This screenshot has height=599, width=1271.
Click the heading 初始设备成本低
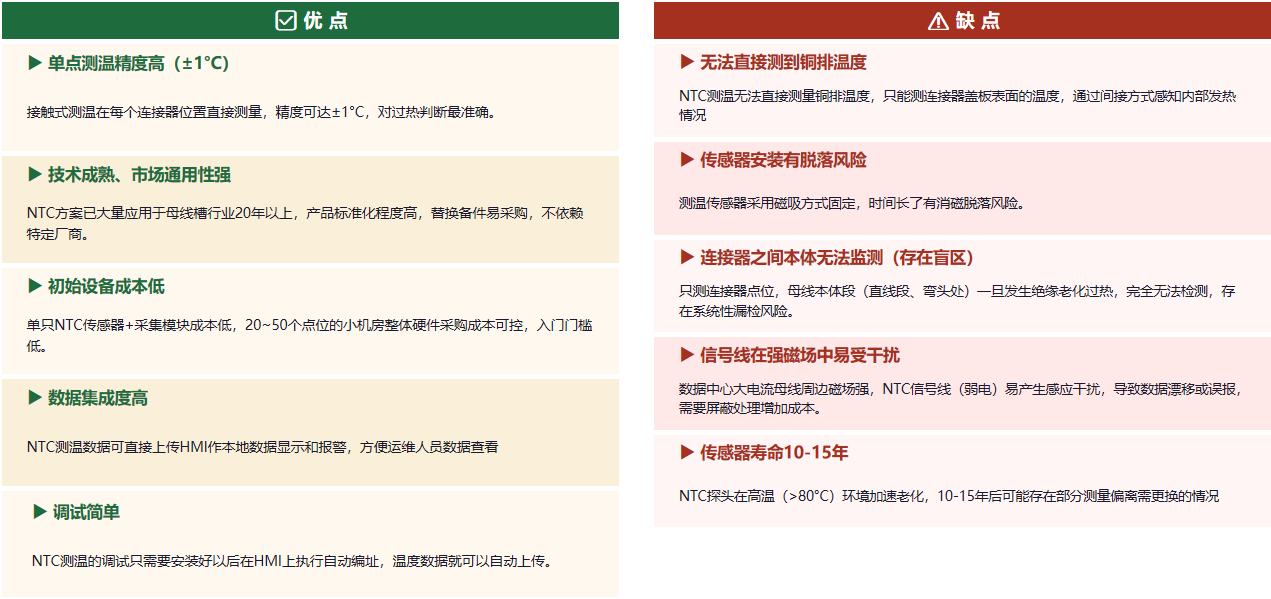[x=106, y=286]
